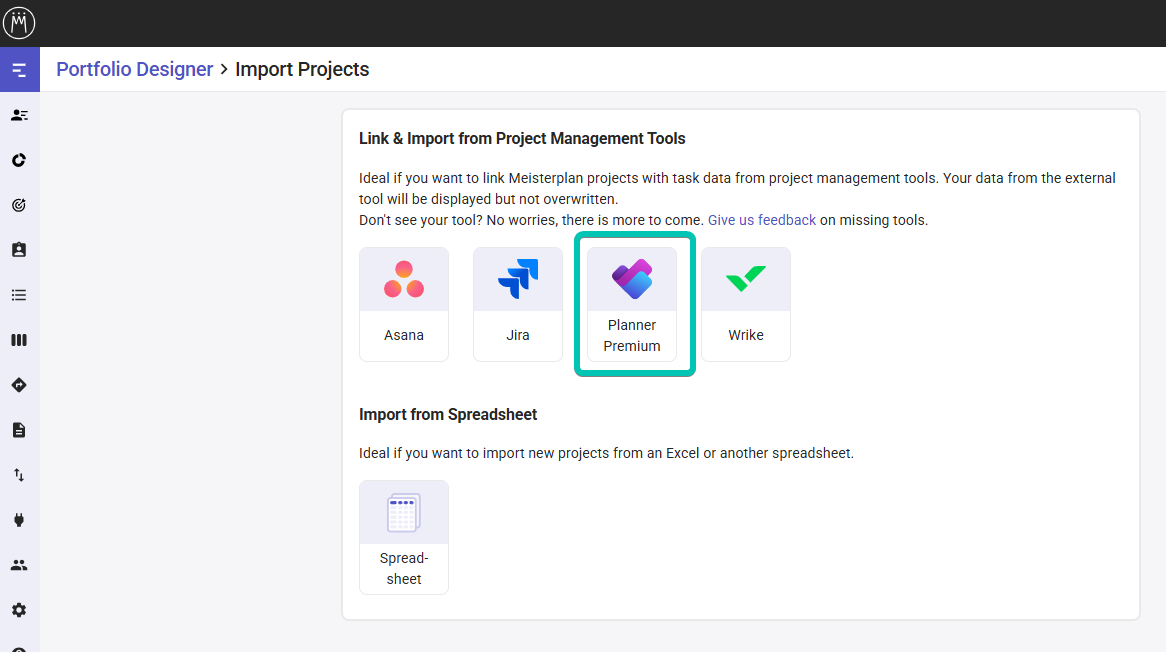Open the Spreadsheet import option

(403, 537)
